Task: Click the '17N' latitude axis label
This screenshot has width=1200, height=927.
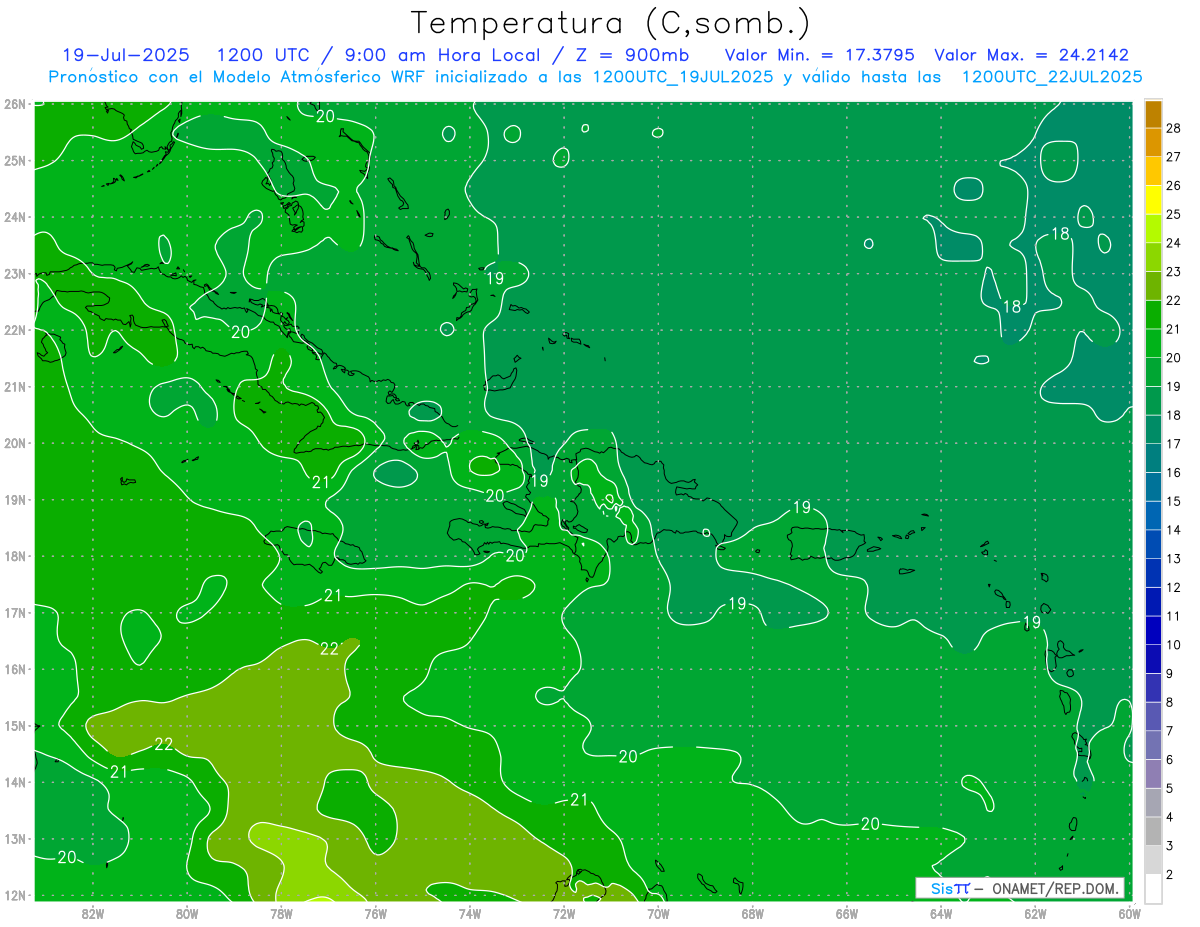Action: (x=14, y=613)
